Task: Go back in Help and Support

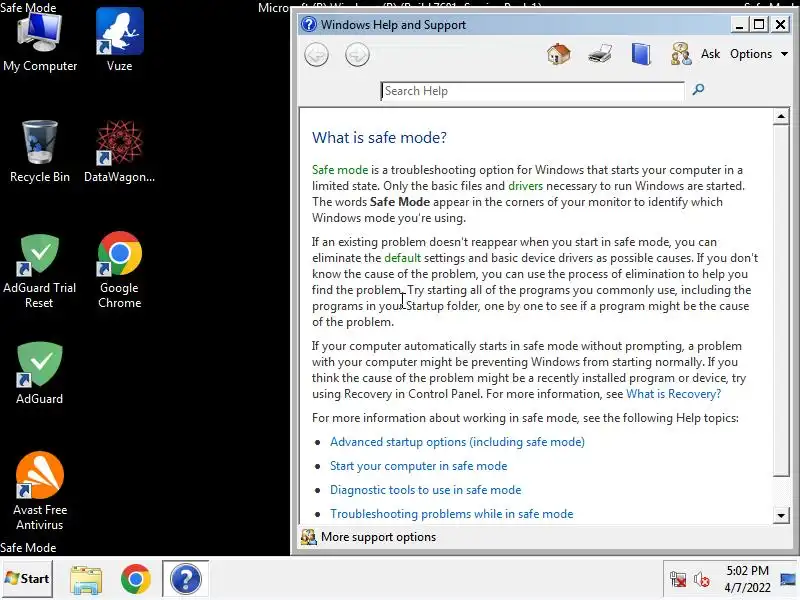Action: pos(316,55)
